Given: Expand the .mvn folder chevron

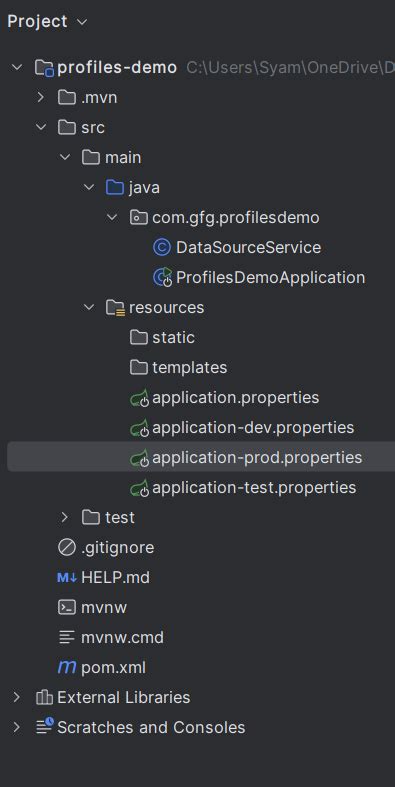Looking at the screenshot, I should point(41,97).
